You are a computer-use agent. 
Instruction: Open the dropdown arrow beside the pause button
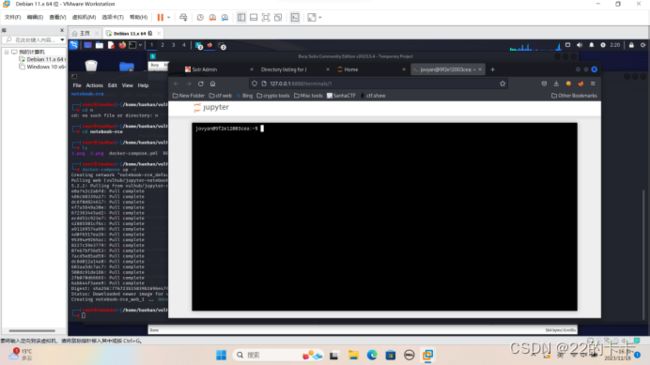pos(168,17)
